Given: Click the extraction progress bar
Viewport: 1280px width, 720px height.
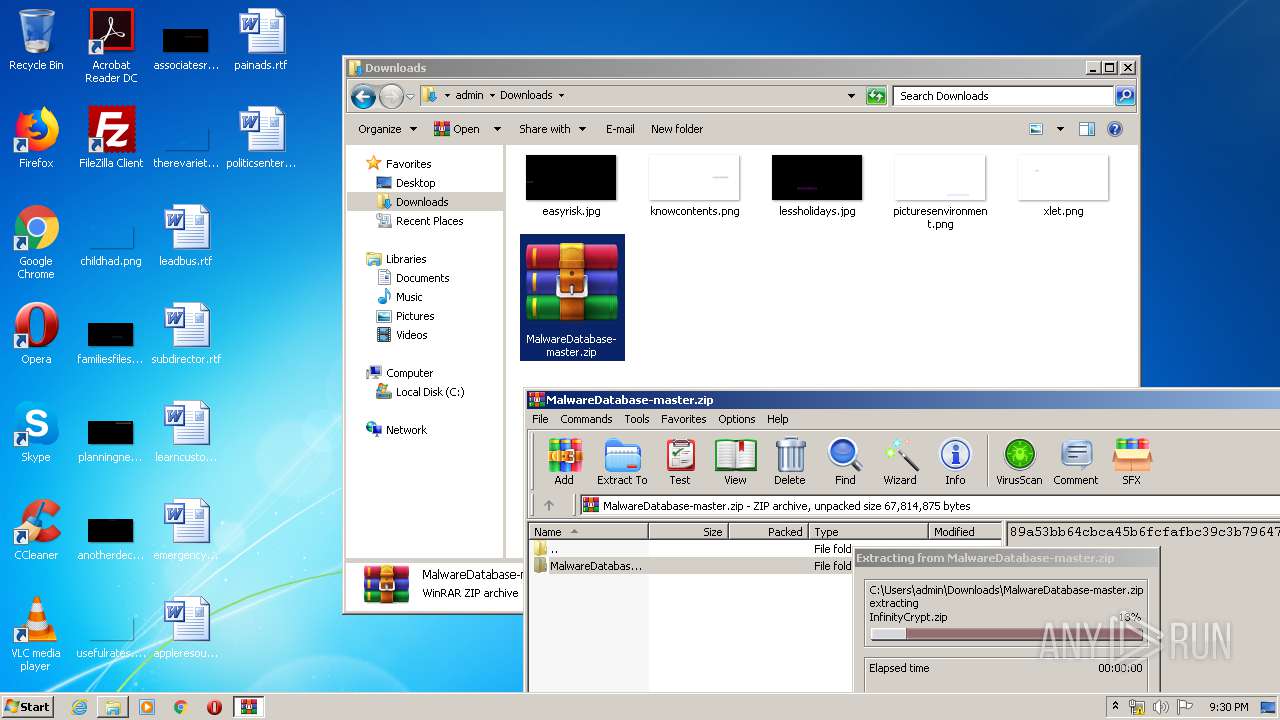Looking at the screenshot, I should point(1007,633).
